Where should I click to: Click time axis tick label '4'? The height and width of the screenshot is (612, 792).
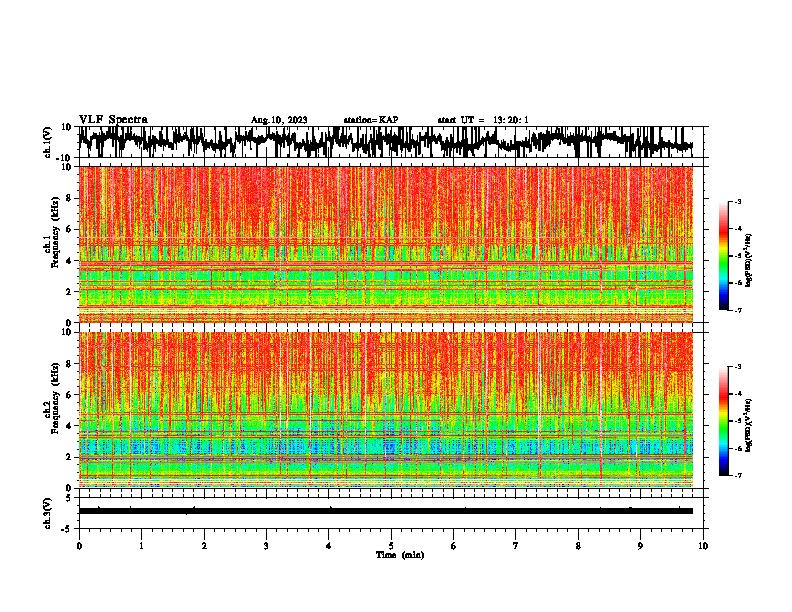pos(329,546)
